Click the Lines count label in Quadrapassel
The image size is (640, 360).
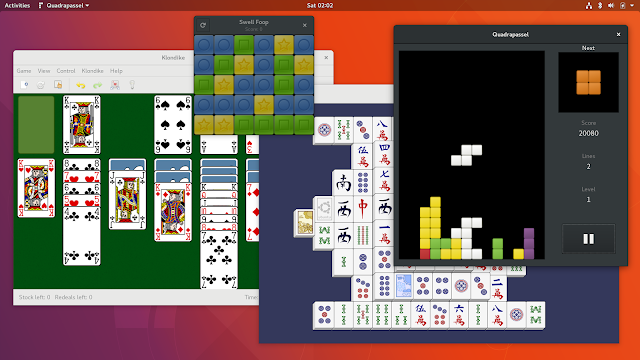588,156
